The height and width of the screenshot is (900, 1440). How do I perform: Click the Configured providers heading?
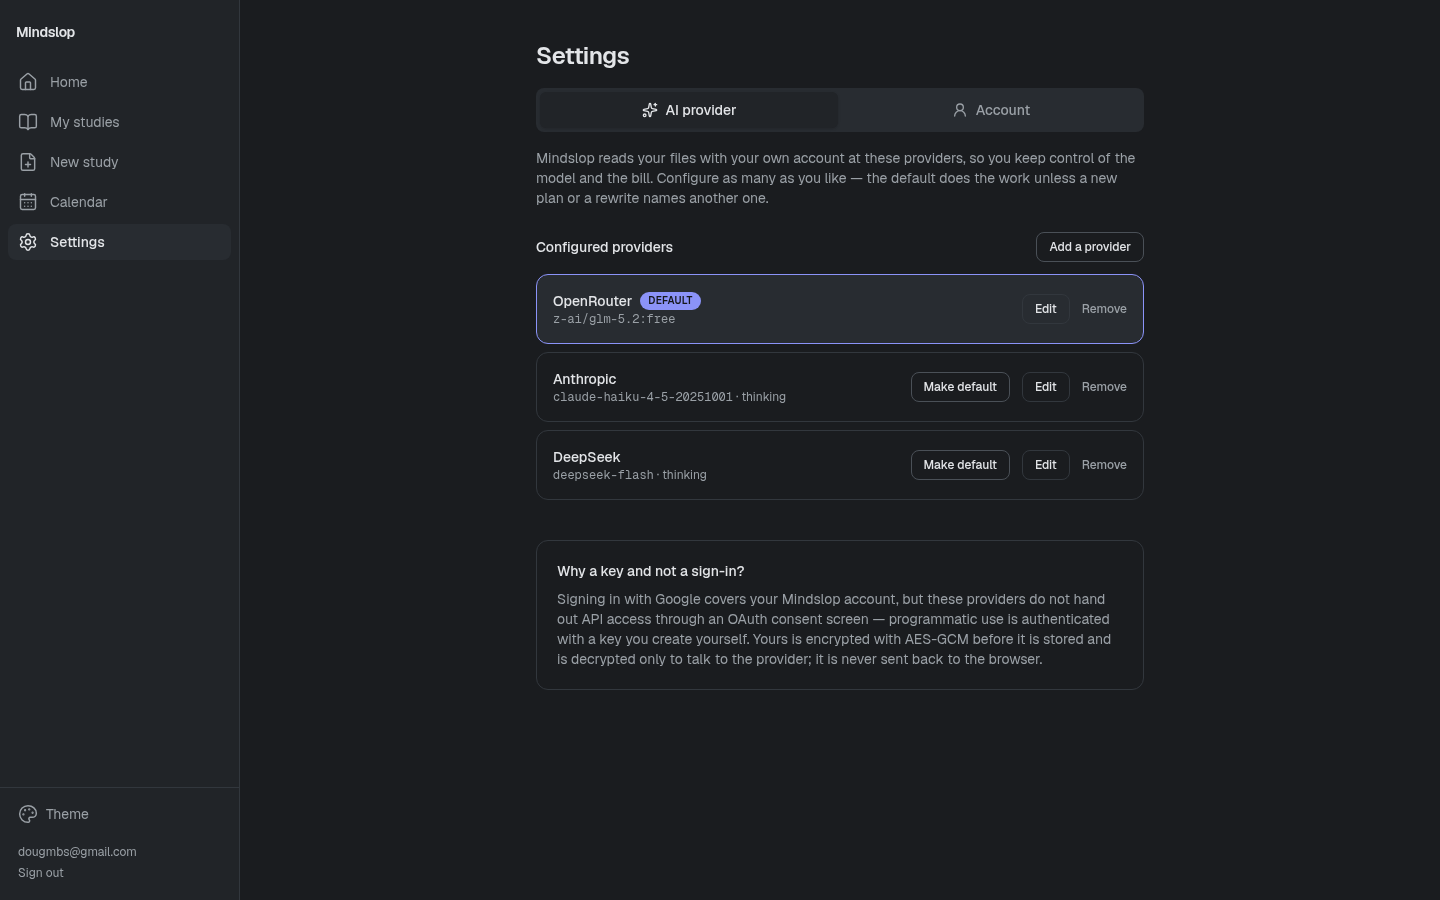click(604, 247)
